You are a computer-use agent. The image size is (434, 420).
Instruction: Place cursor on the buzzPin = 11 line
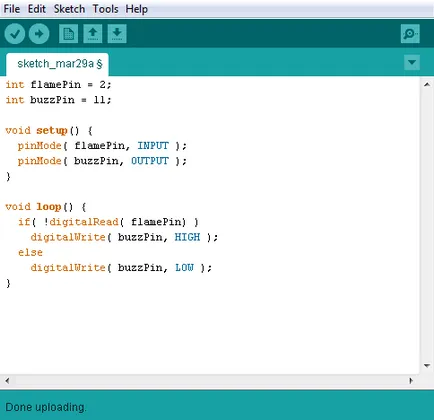tap(58, 100)
